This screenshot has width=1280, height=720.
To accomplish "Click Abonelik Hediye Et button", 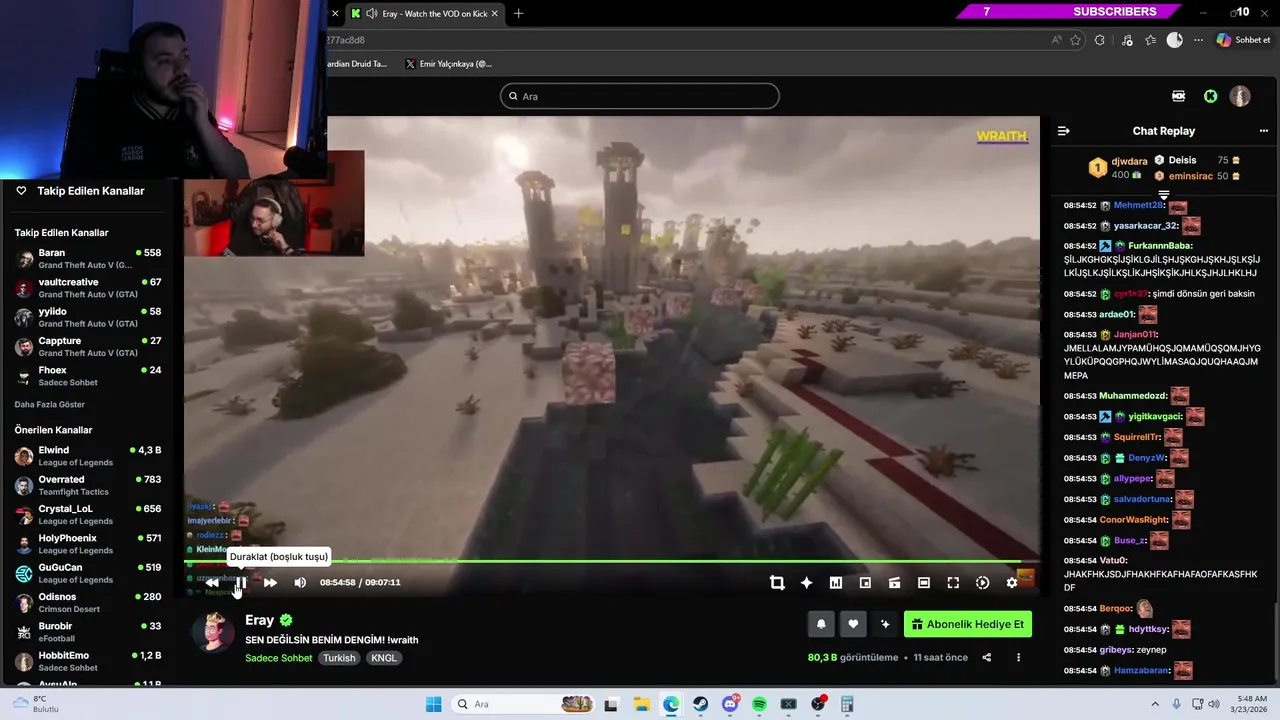I will (x=968, y=624).
